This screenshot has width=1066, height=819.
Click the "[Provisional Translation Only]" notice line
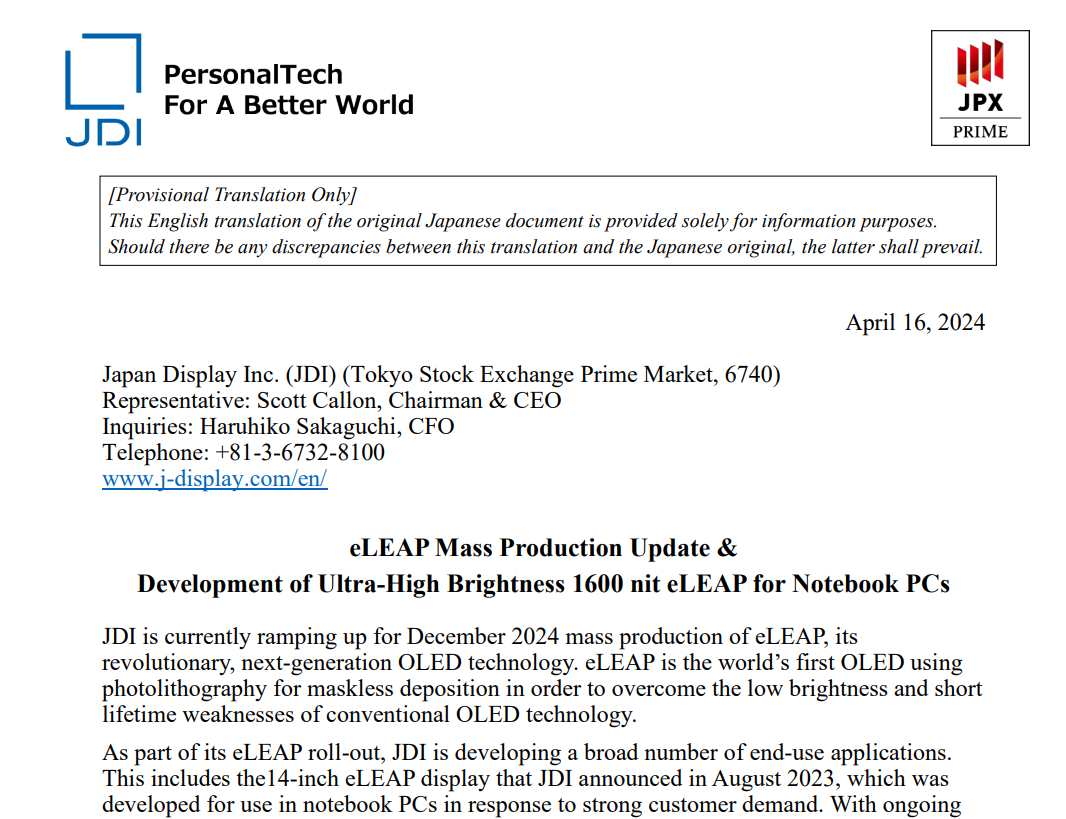(x=232, y=195)
